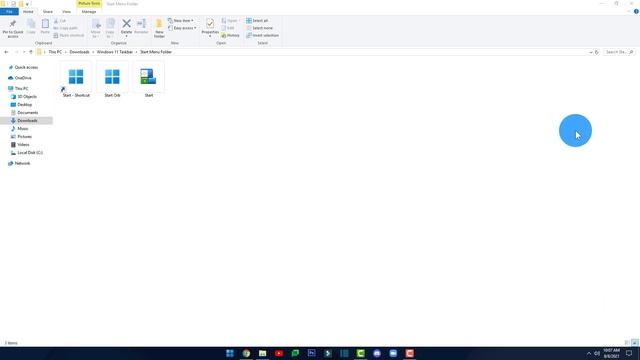
Task: Open Quick access in navigation pane
Action: [23, 67]
